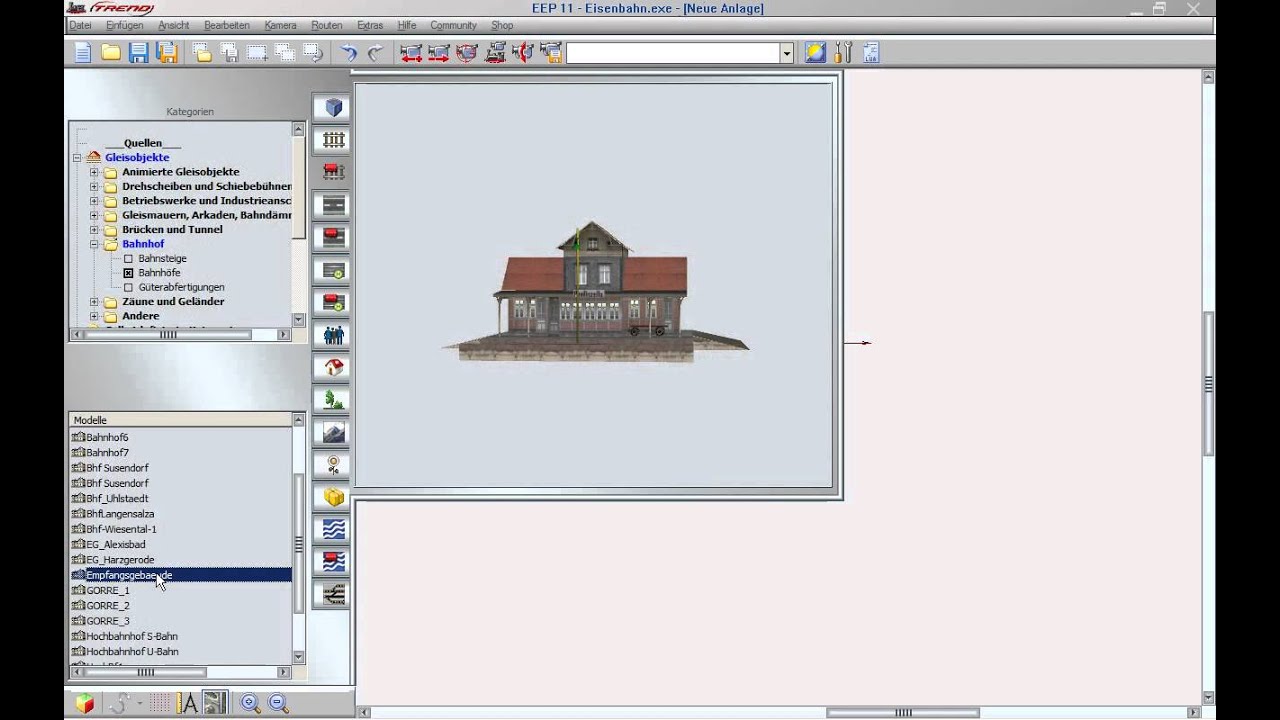Save the layout with blue floppy icon
The width and height of the screenshot is (1280, 720).
(139, 53)
